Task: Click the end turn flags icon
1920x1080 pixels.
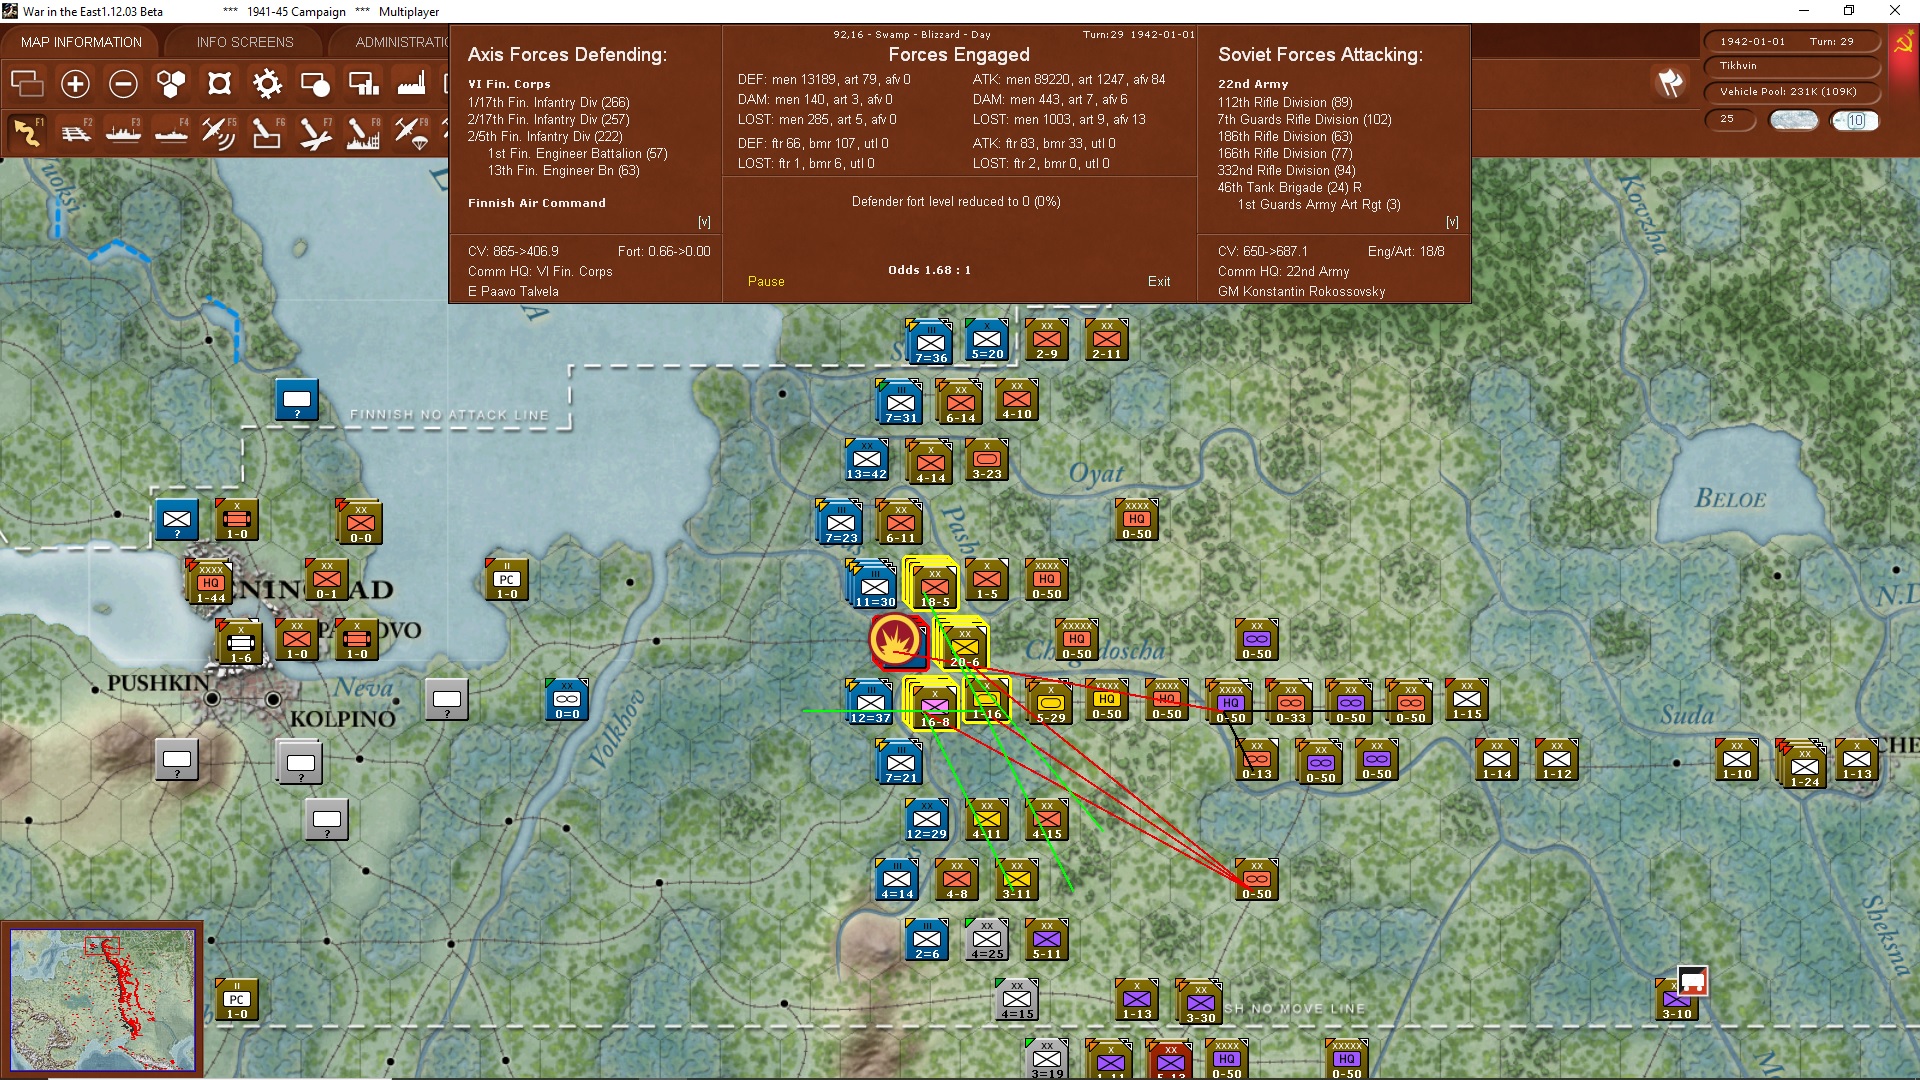Action: point(1670,83)
